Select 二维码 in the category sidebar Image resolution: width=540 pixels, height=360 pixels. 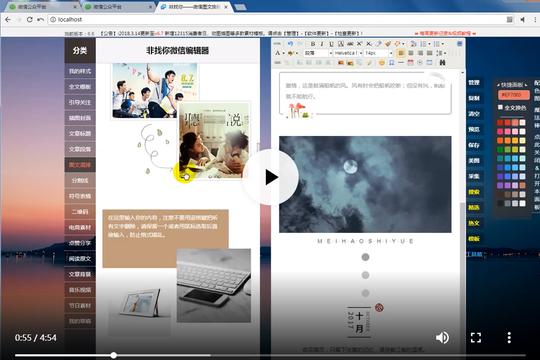(80, 212)
